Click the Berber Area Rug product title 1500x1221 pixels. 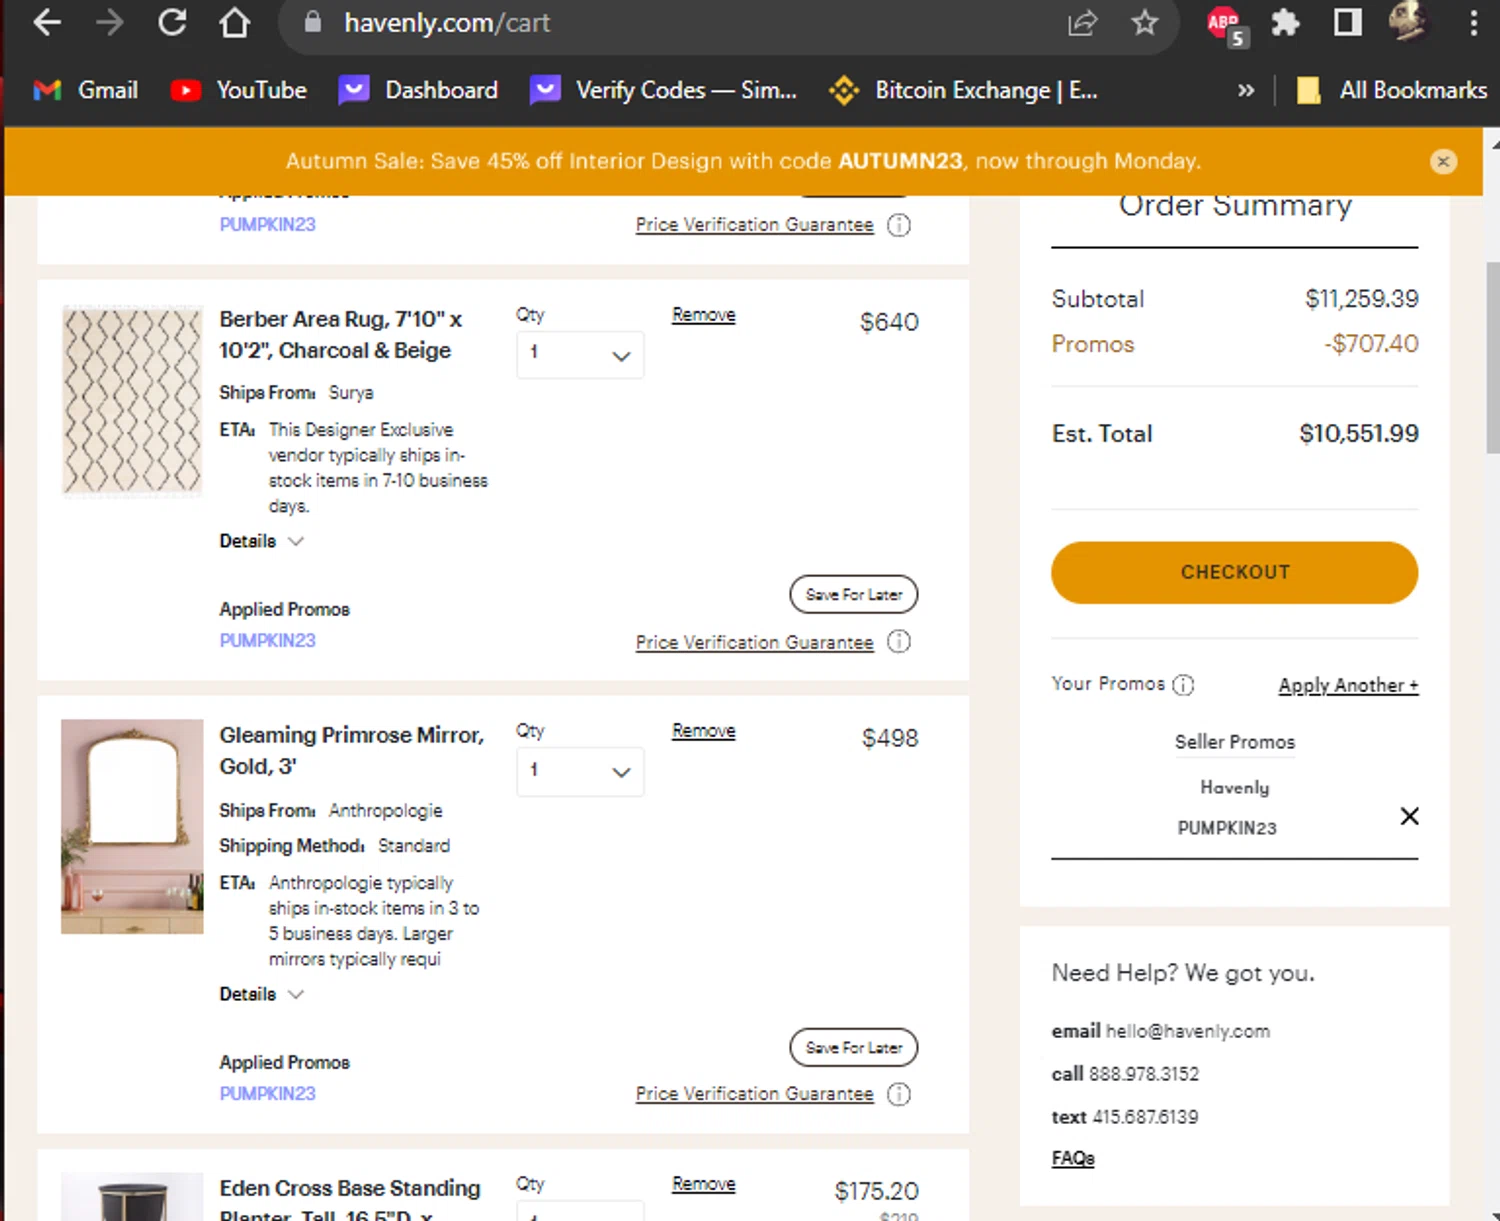pos(340,335)
